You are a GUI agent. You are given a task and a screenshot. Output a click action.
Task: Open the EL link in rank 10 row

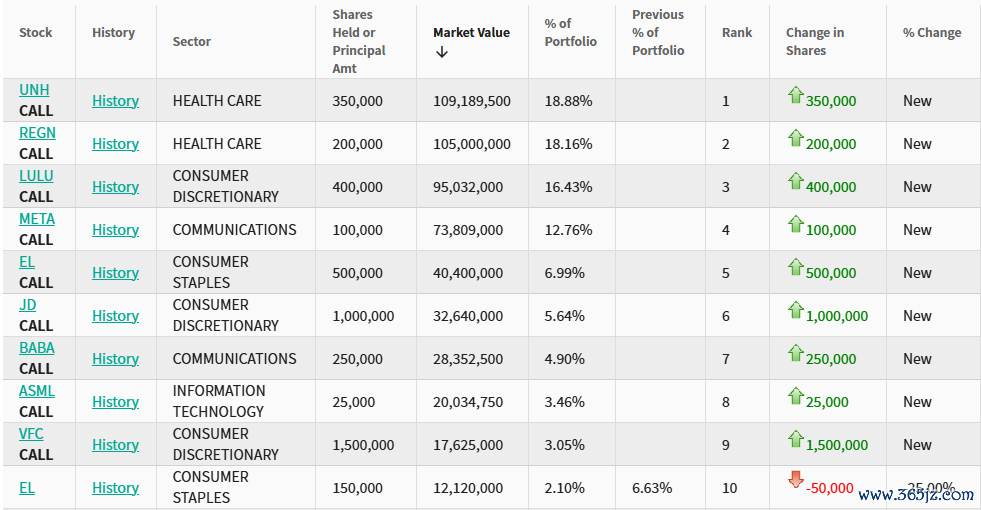[26, 487]
